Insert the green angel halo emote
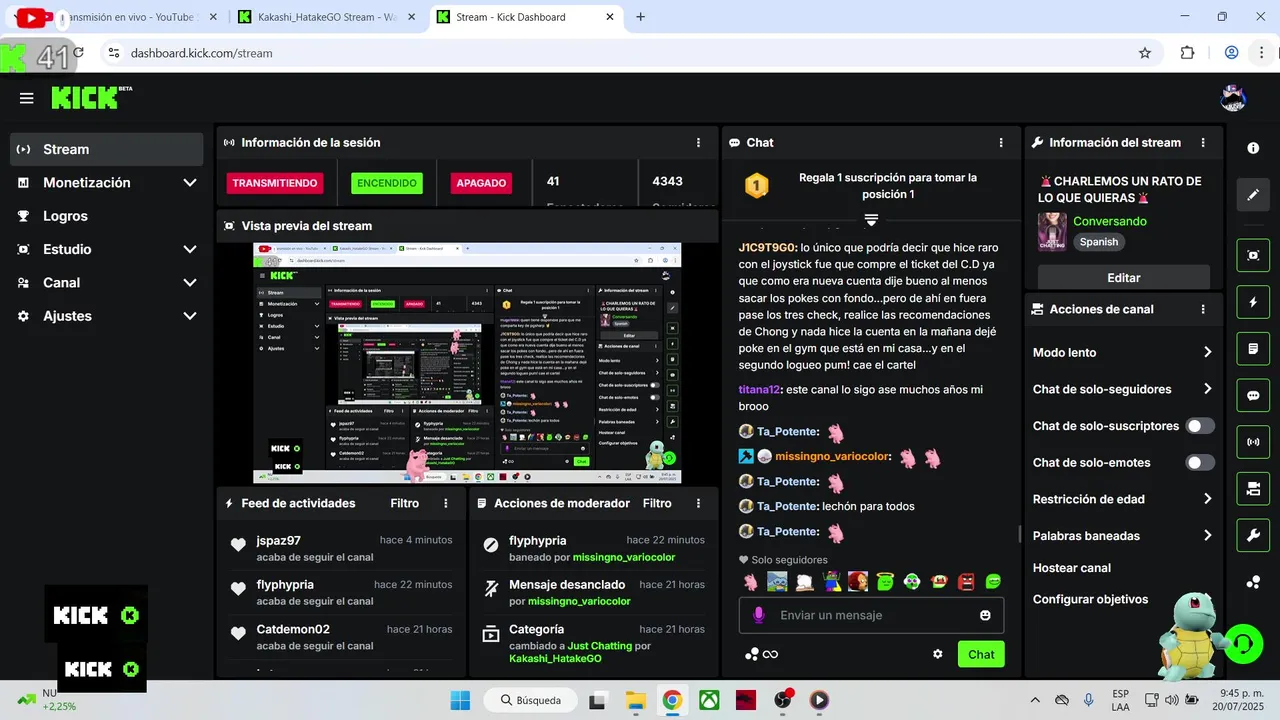 pos(885,581)
